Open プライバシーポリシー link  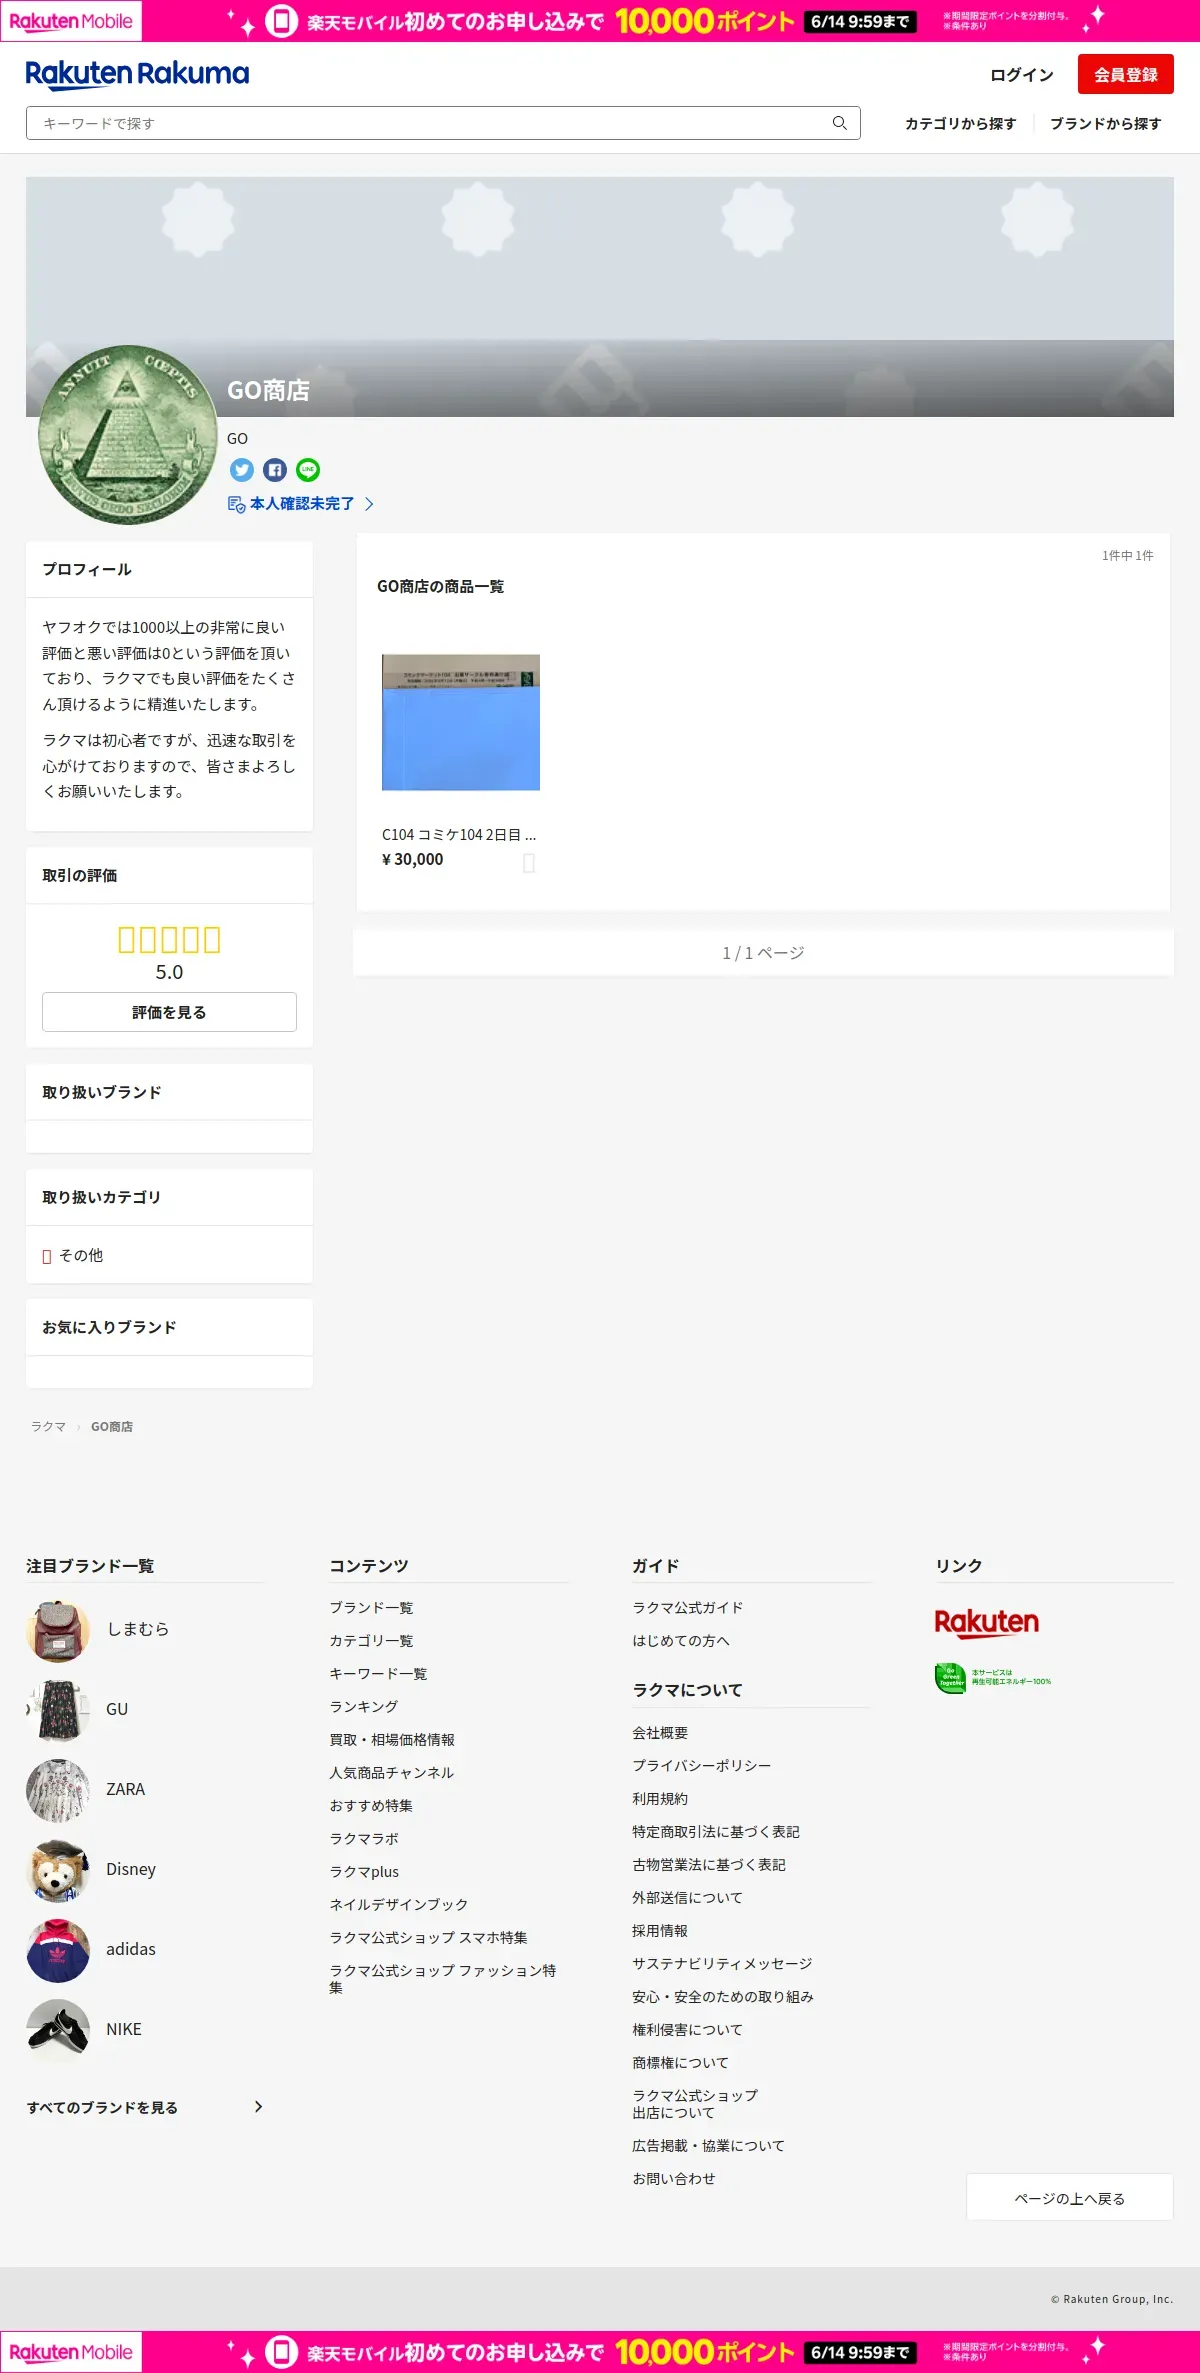tap(702, 1765)
